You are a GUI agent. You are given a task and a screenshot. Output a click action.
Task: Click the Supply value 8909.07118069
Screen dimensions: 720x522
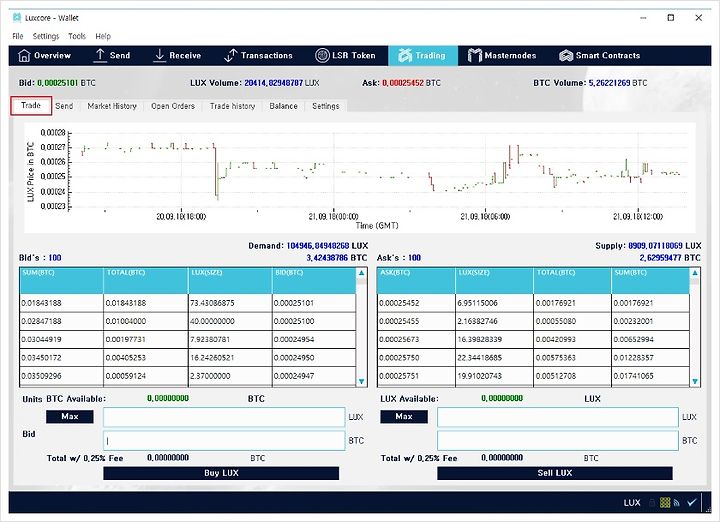point(655,246)
